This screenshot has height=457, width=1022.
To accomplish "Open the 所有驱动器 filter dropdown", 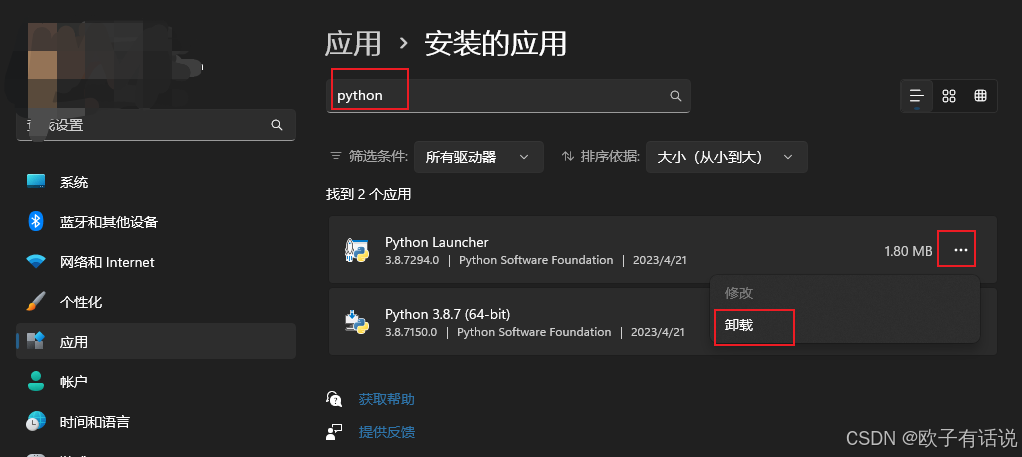I will coord(479,157).
